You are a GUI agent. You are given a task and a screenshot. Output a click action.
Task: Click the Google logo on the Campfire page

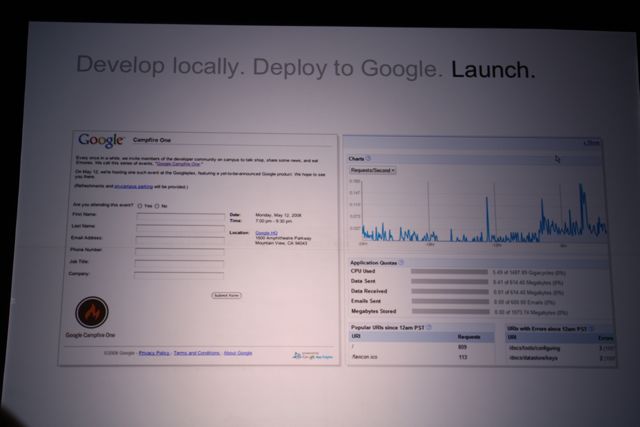click(x=101, y=140)
